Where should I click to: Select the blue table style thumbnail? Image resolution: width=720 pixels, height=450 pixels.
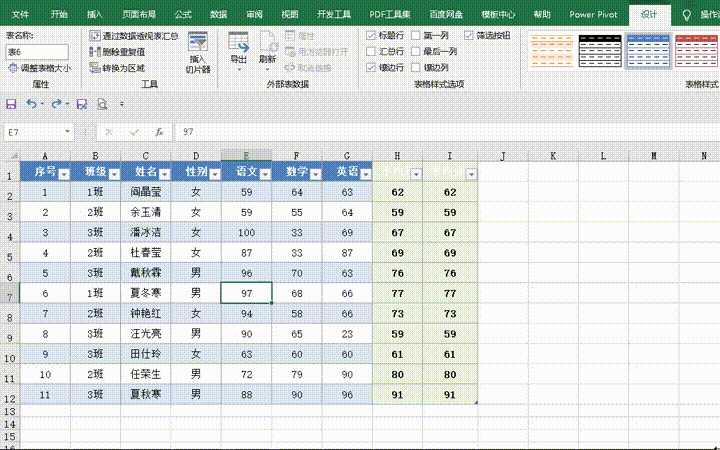[648, 51]
